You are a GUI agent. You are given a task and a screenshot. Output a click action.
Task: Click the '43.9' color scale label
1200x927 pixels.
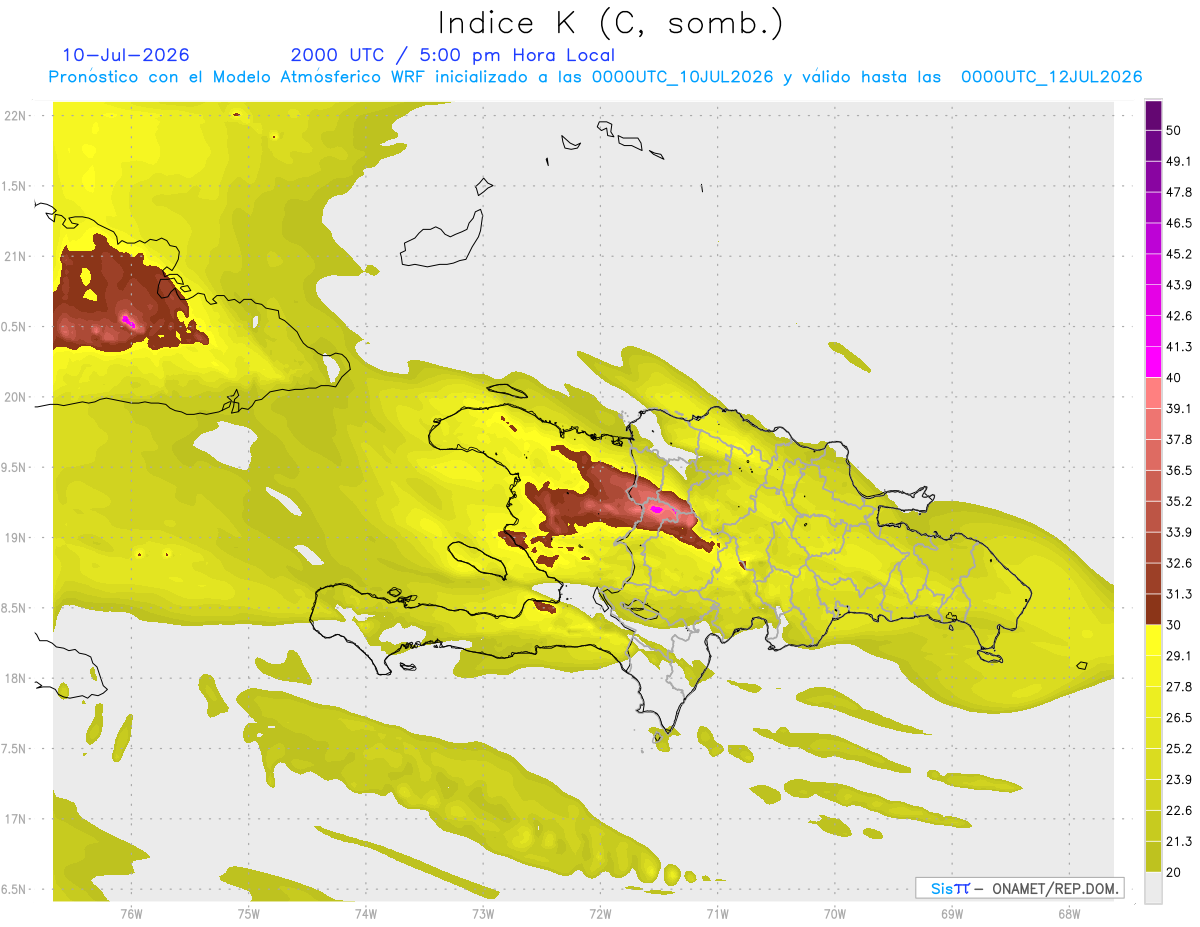tap(1180, 285)
